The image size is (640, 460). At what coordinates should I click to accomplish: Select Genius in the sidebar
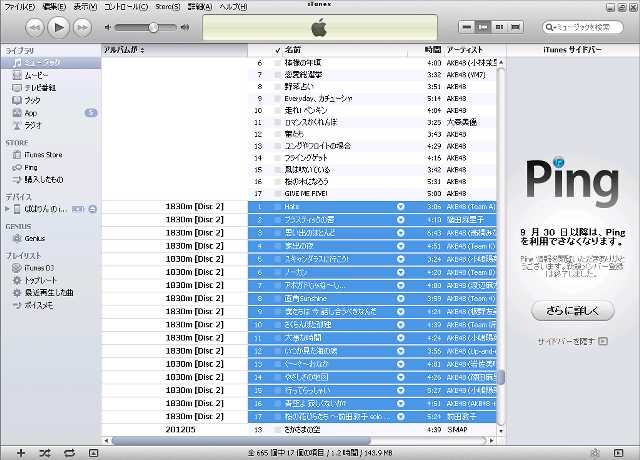point(35,238)
